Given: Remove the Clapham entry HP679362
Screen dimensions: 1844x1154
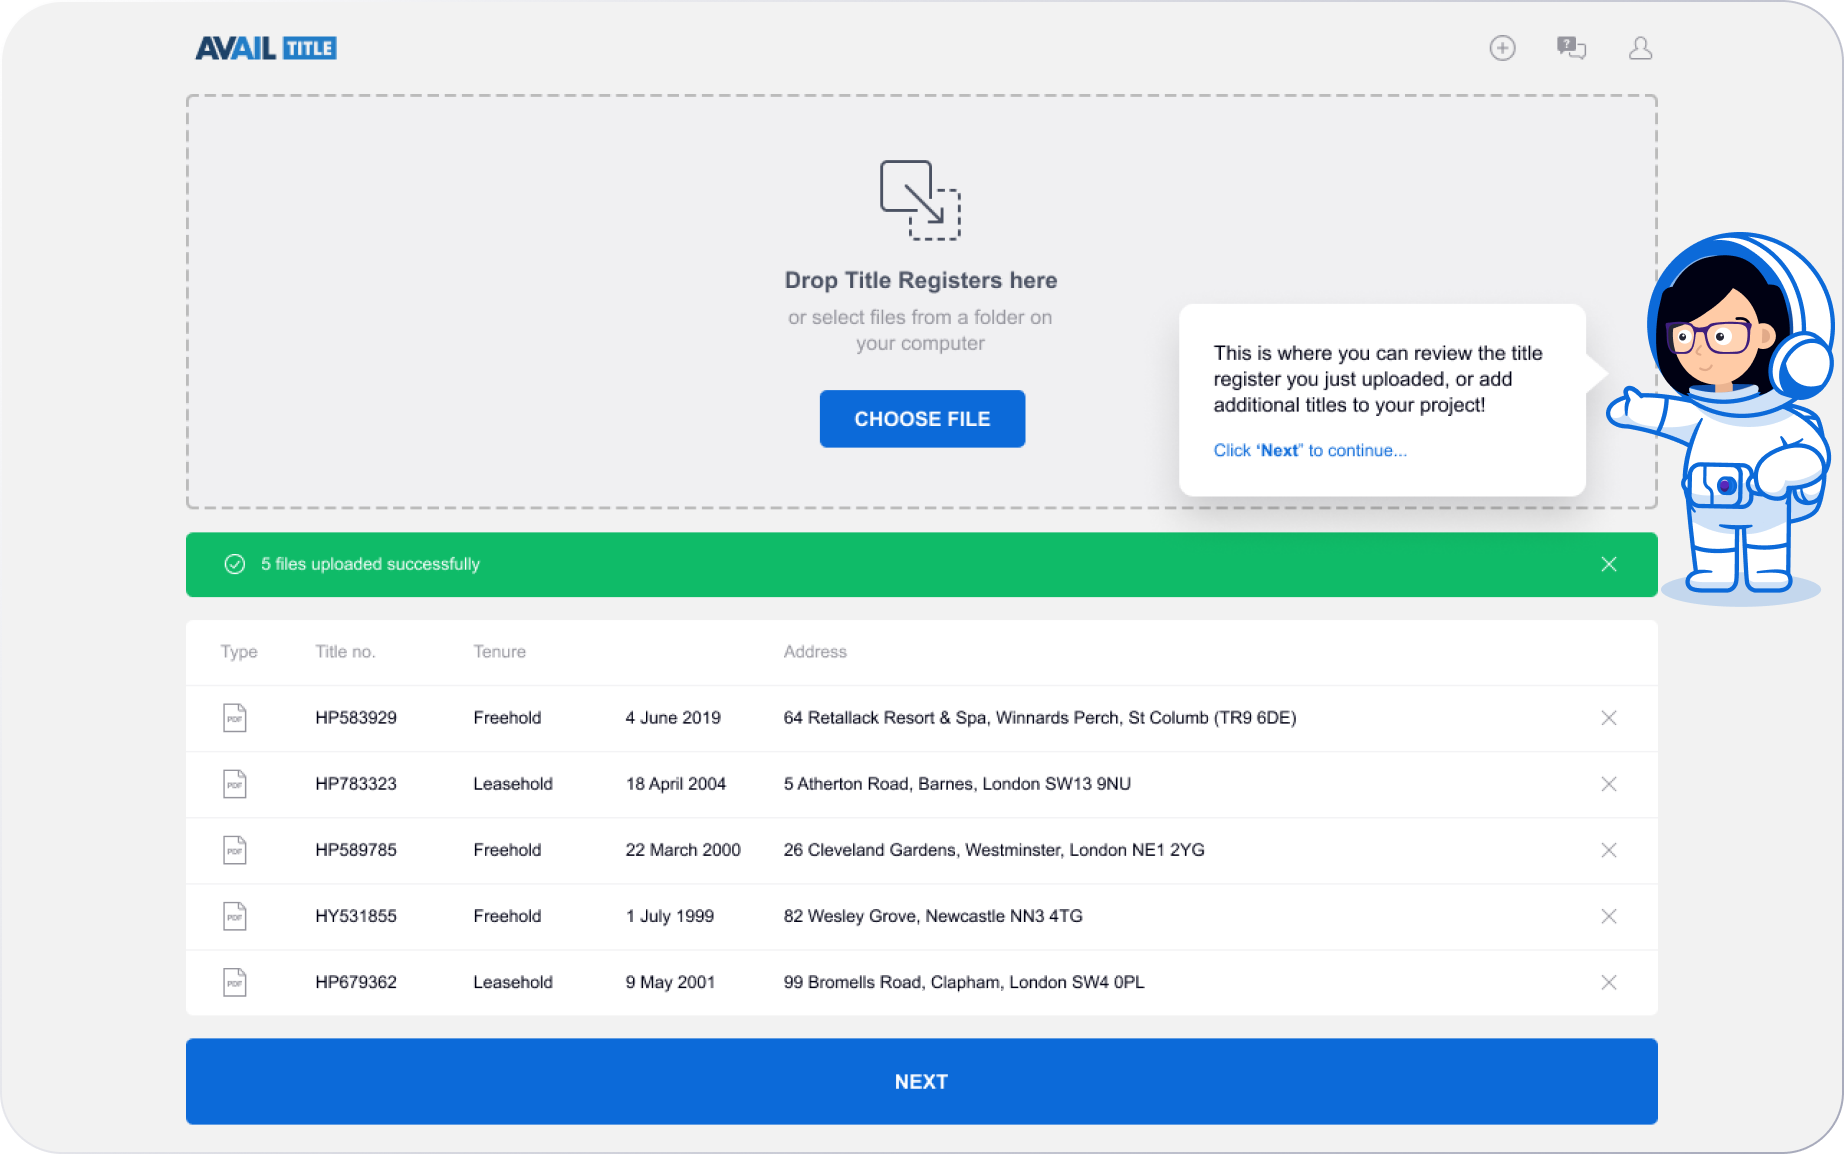Looking at the screenshot, I should pos(1609,982).
